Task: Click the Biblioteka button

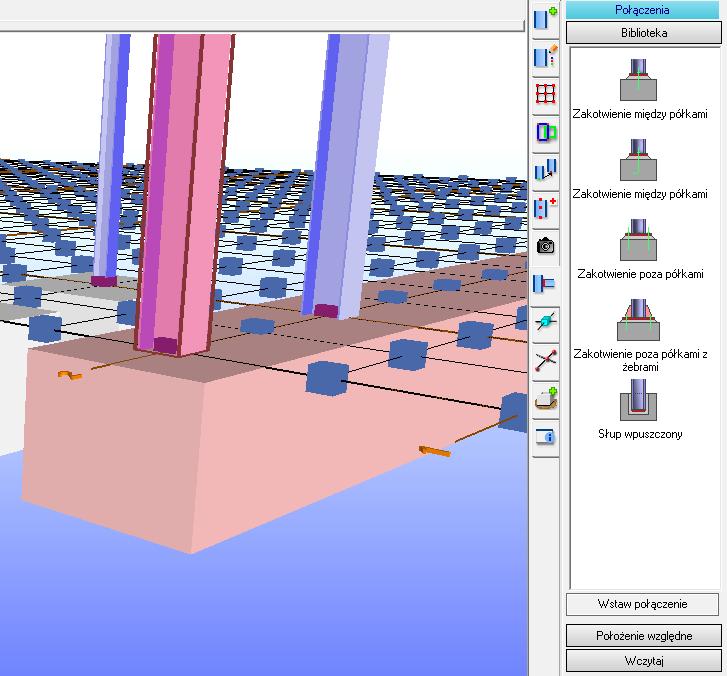Action: click(644, 33)
